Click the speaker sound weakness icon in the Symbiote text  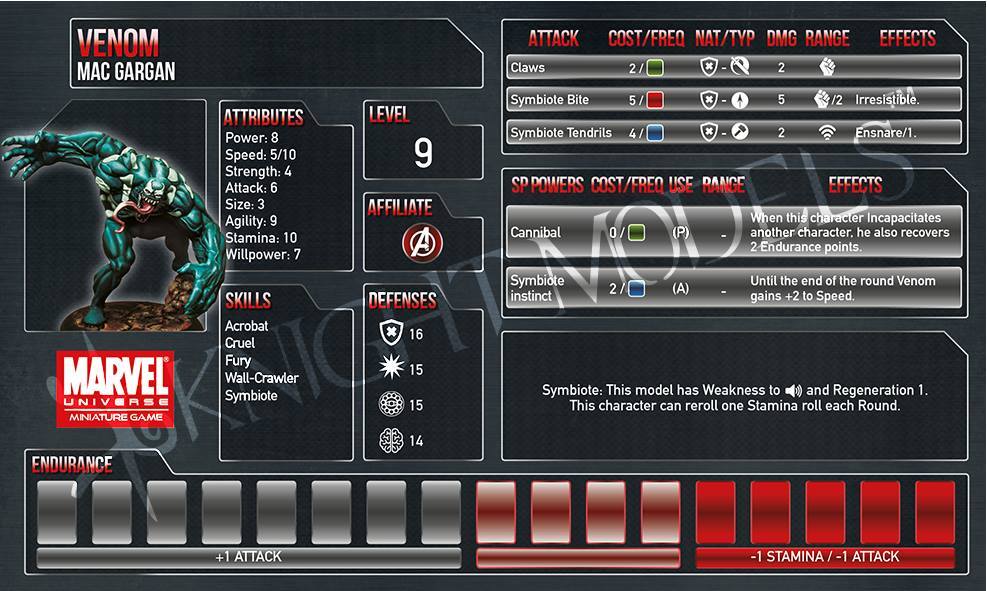(x=793, y=391)
